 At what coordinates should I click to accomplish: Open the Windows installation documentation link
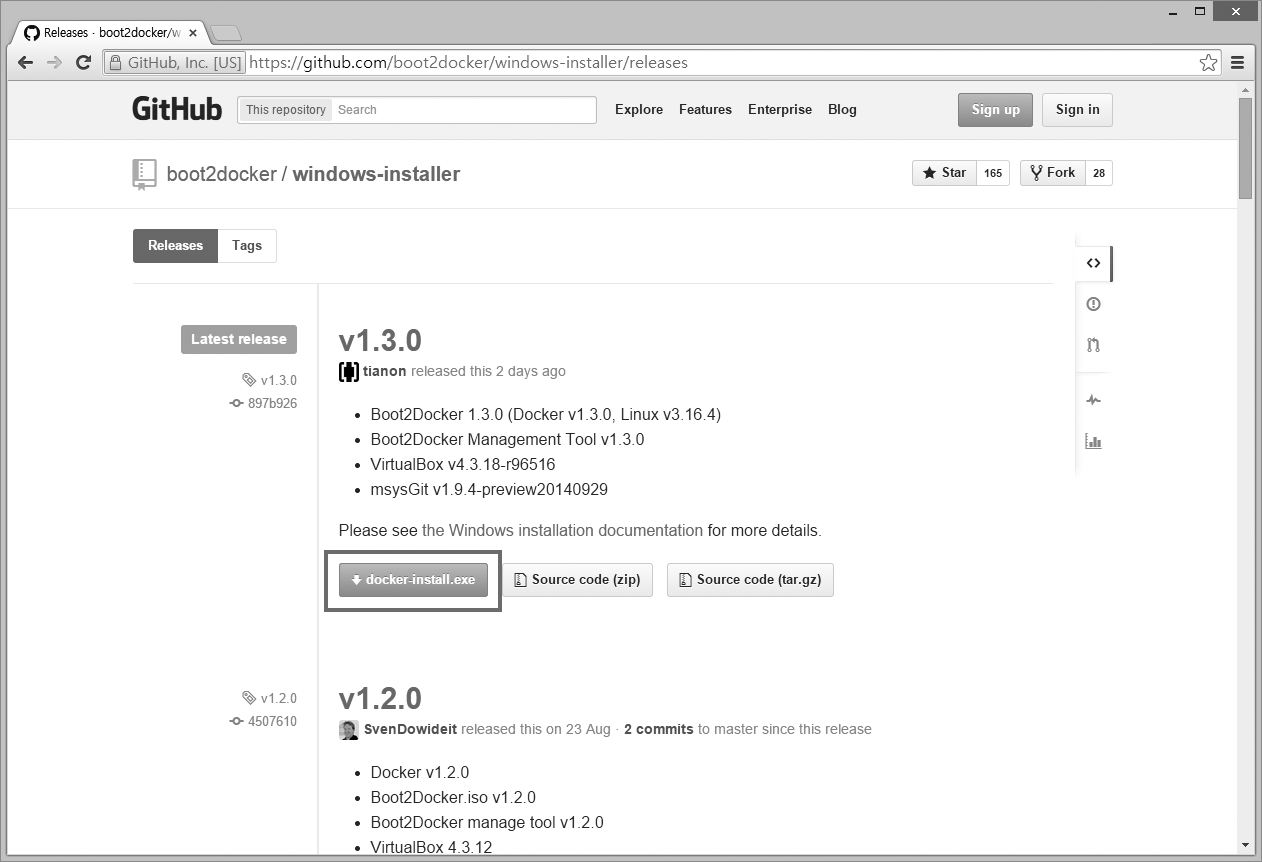tap(562, 530)
